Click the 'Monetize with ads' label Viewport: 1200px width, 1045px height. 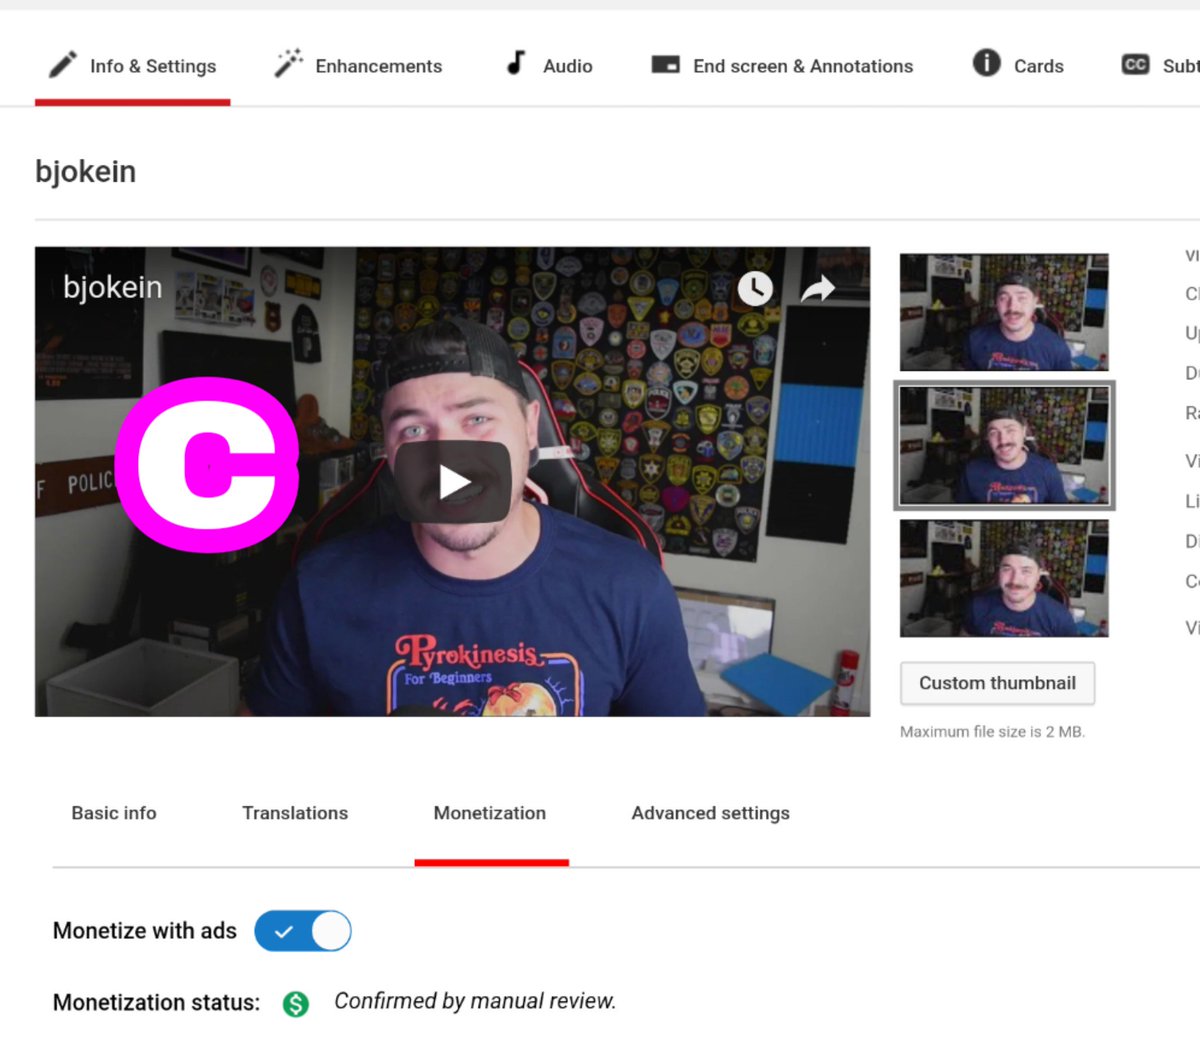[145, 931]
